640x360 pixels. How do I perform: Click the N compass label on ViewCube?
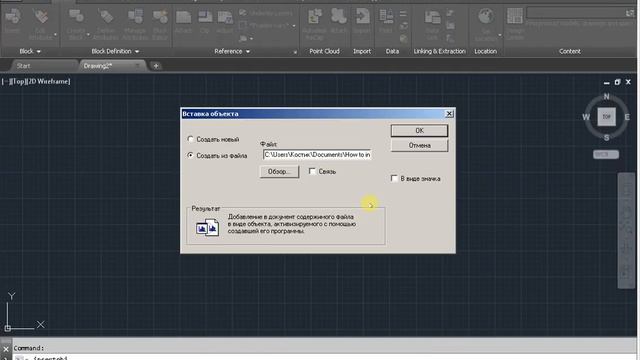coord(607,96)
